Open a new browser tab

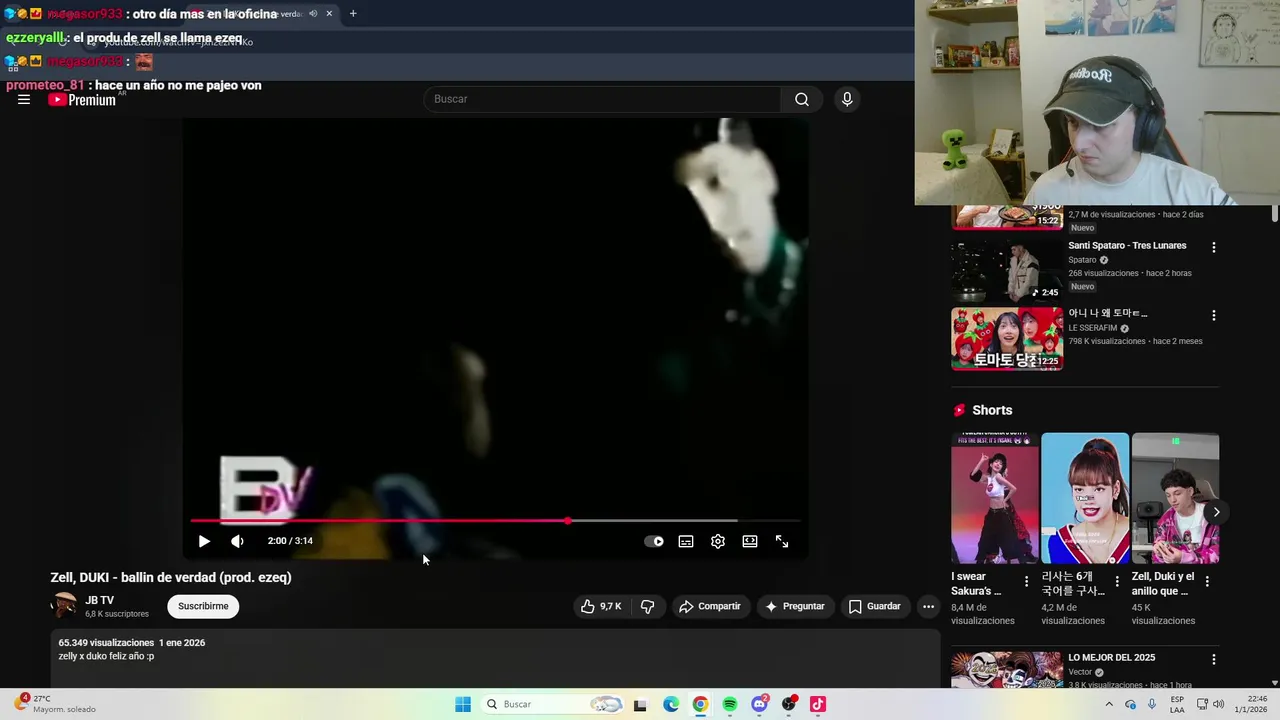353,14
